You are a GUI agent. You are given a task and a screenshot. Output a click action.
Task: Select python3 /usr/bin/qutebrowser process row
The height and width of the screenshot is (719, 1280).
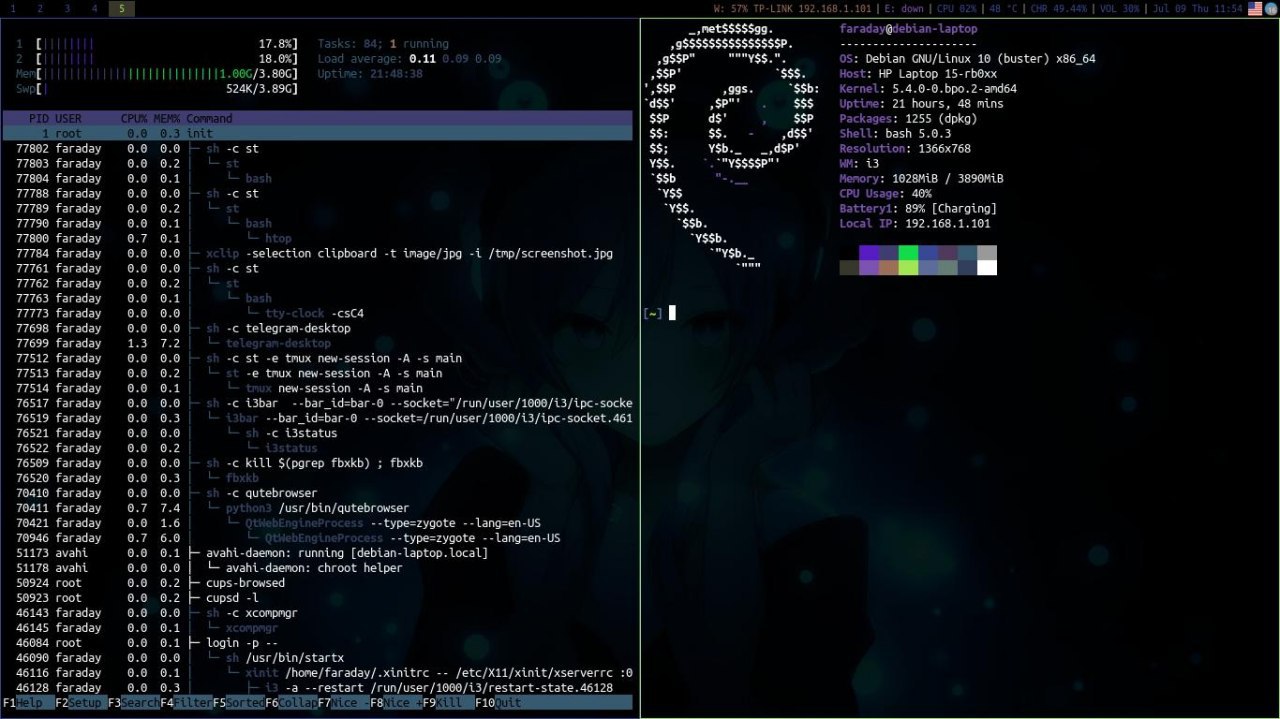coord(318,508)
